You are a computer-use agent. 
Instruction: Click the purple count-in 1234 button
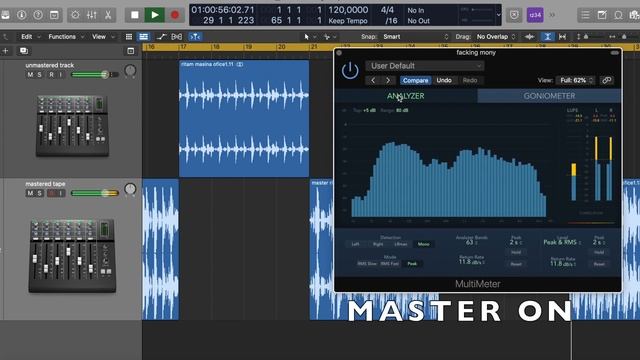(x=535, y=15)
